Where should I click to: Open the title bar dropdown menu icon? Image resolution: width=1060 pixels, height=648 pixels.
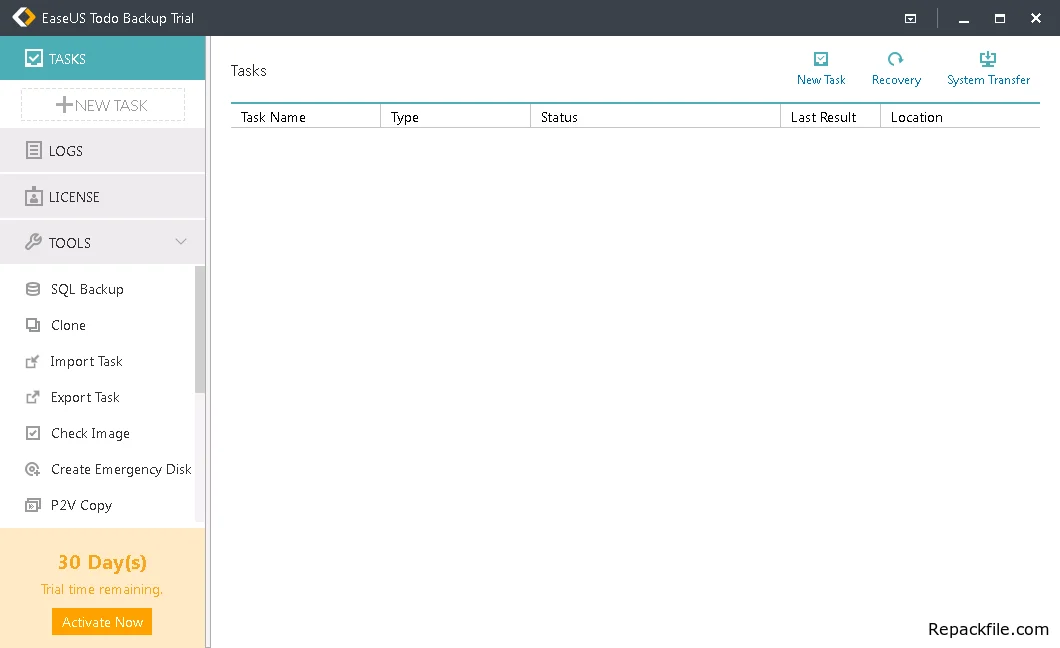911,18
